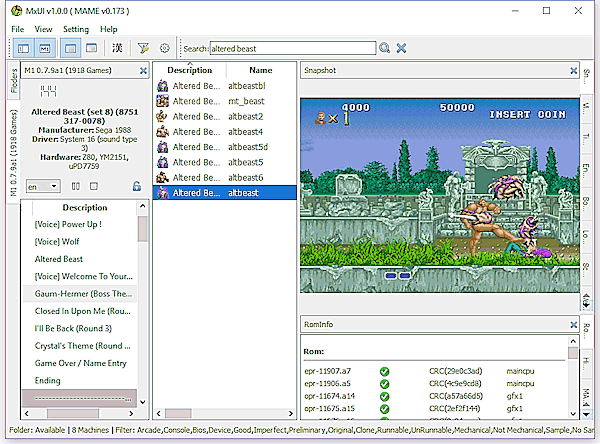Click the magnifier search icon
This screenshot has height=444, width=600.
click(385, 48)
